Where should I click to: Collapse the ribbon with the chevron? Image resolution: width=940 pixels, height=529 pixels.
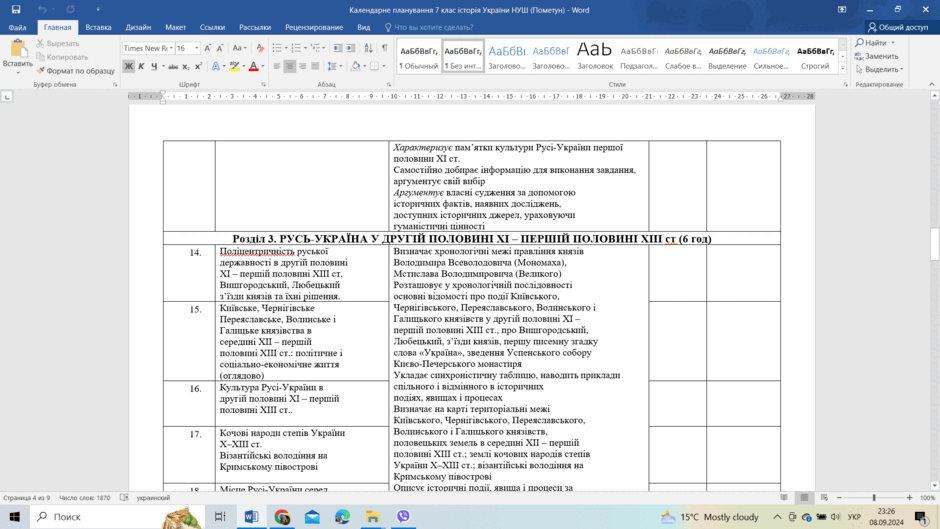click(x=932, y=85)
